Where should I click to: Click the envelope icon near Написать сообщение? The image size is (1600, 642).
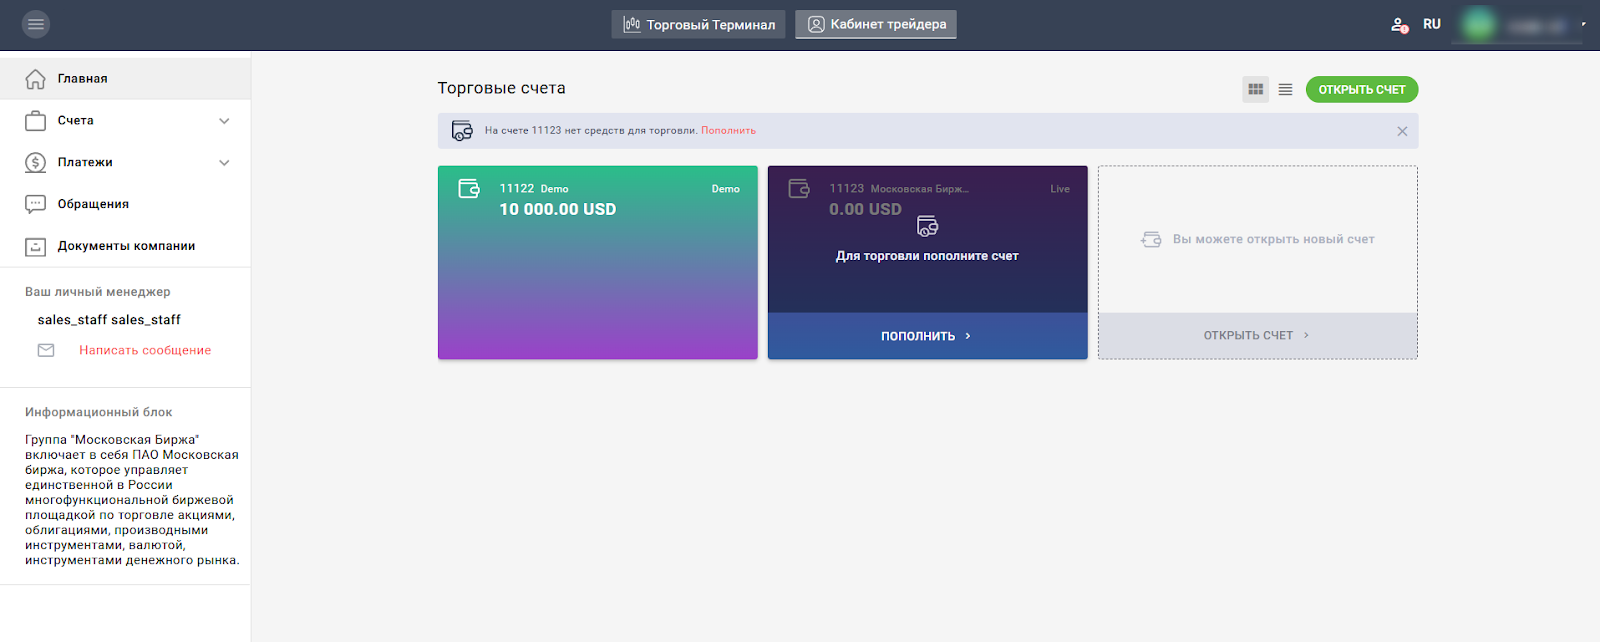[46, 350]
